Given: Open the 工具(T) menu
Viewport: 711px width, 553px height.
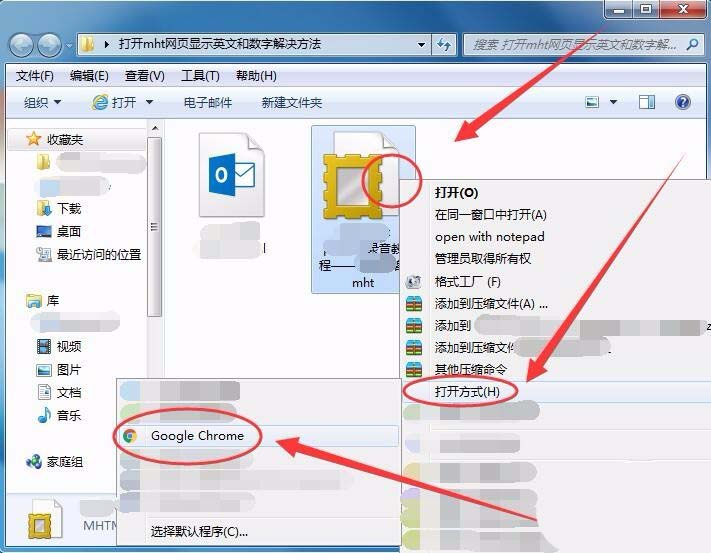Looking at the screenshot, I should (200, 76).
